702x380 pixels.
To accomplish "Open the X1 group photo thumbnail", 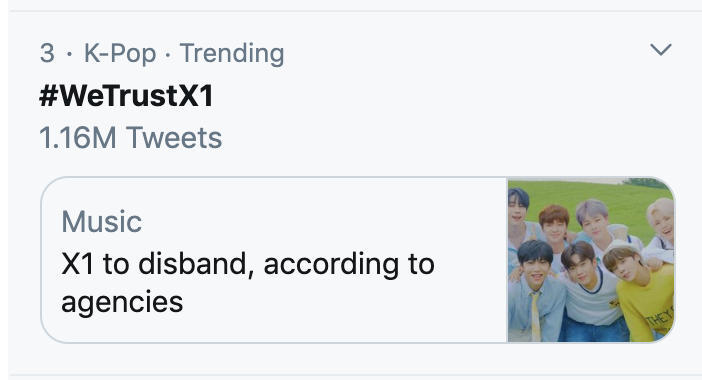I will click(x=591, y=260).
